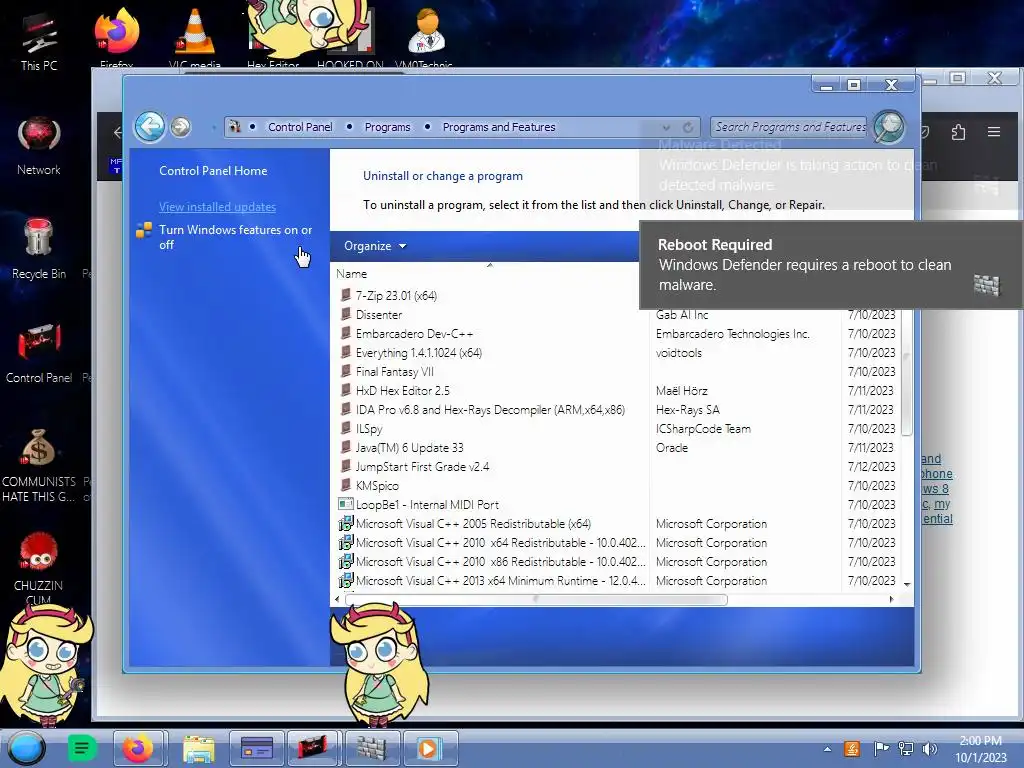Screen dimensions: 1024x768
Task: Open the VM0Technic desktop icon
Action: click(424, 38)
